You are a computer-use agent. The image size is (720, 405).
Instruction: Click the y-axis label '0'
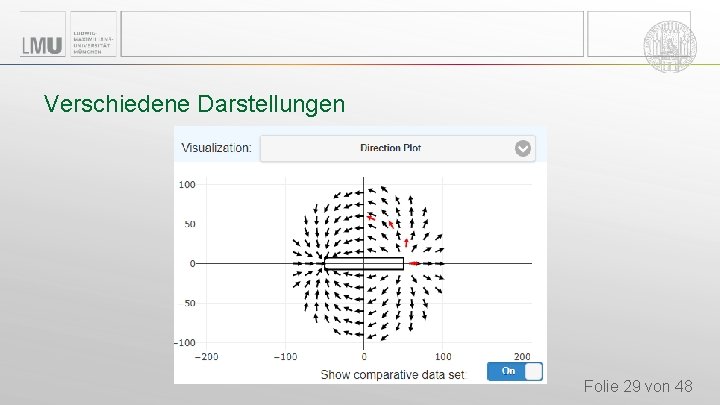(x=192, y=264)
